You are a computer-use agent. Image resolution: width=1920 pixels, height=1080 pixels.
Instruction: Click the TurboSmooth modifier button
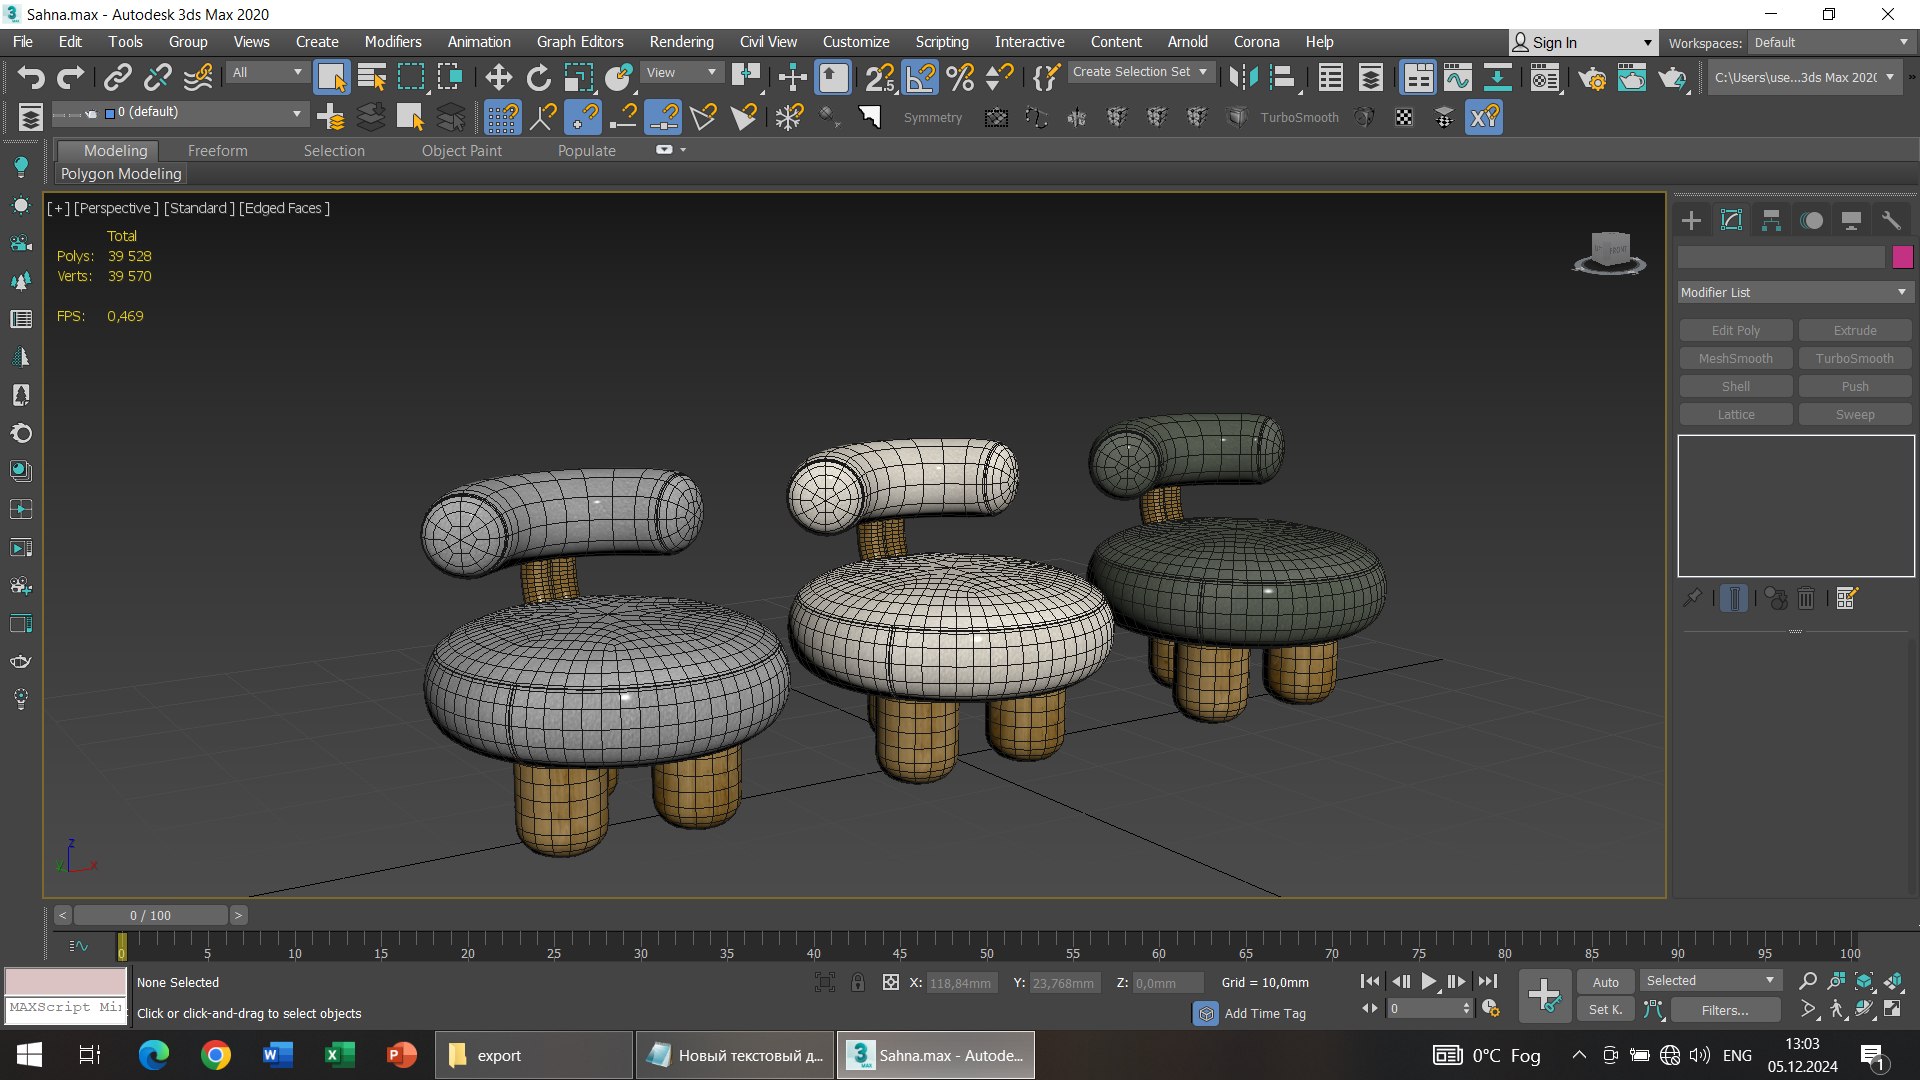(x=1855, y=358)
